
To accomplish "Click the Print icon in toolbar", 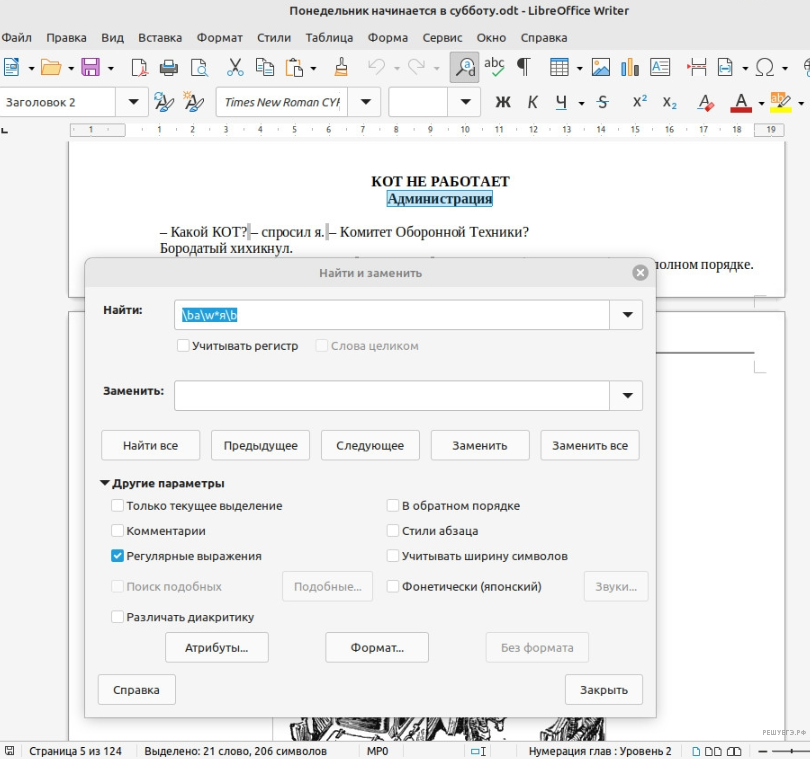I will [169, 67].
